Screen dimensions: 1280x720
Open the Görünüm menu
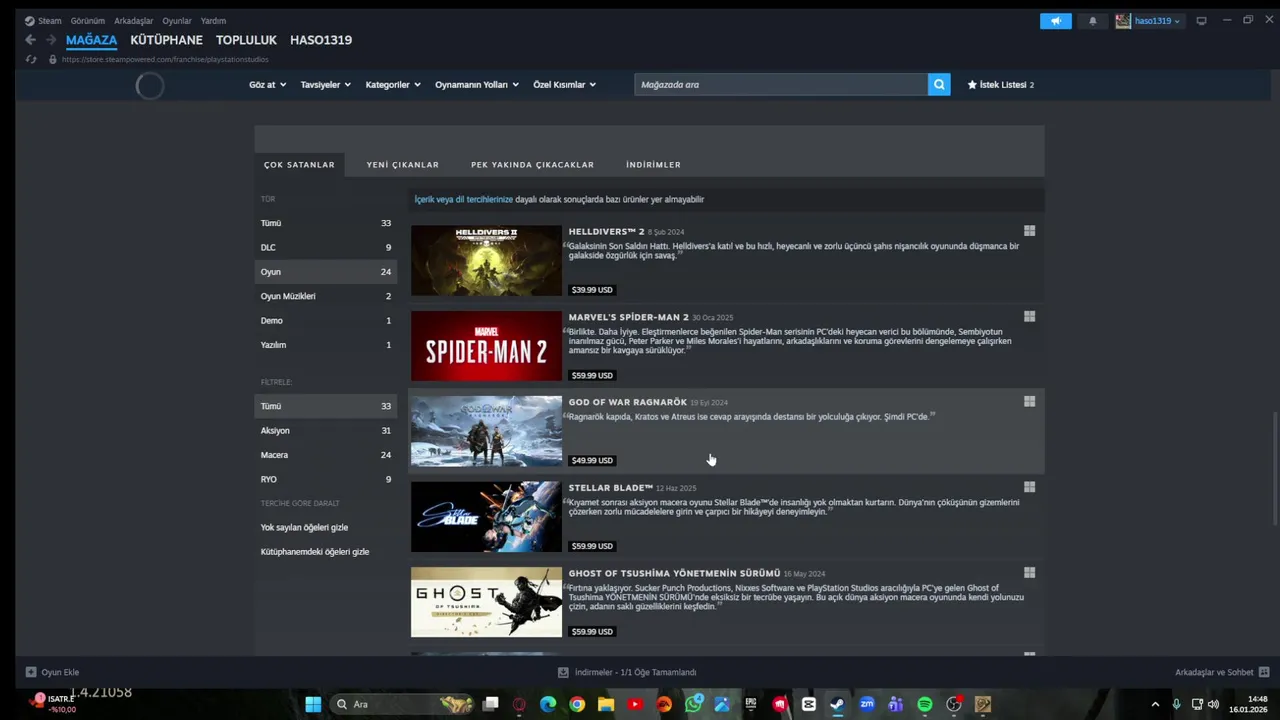[88, 21]
